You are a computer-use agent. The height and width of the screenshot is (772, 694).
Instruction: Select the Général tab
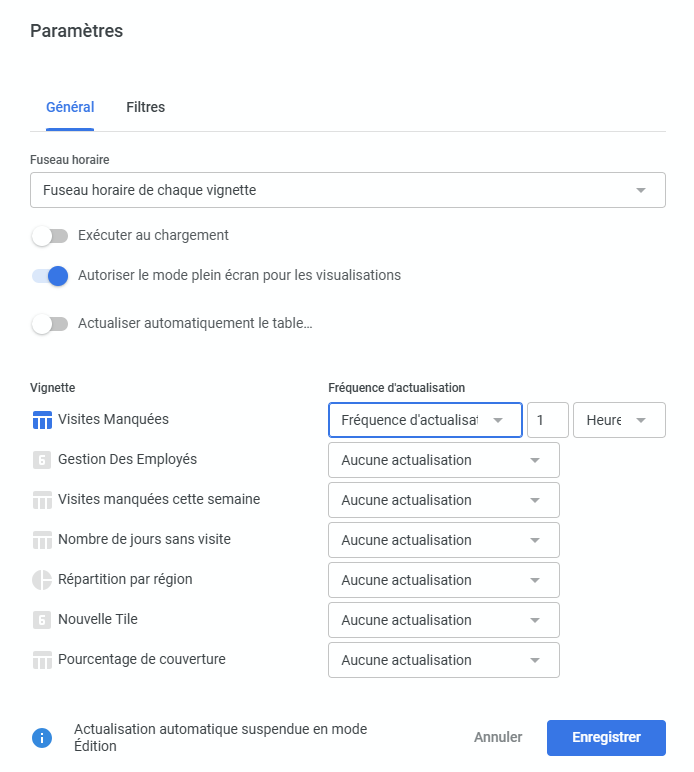coord(70,107)
